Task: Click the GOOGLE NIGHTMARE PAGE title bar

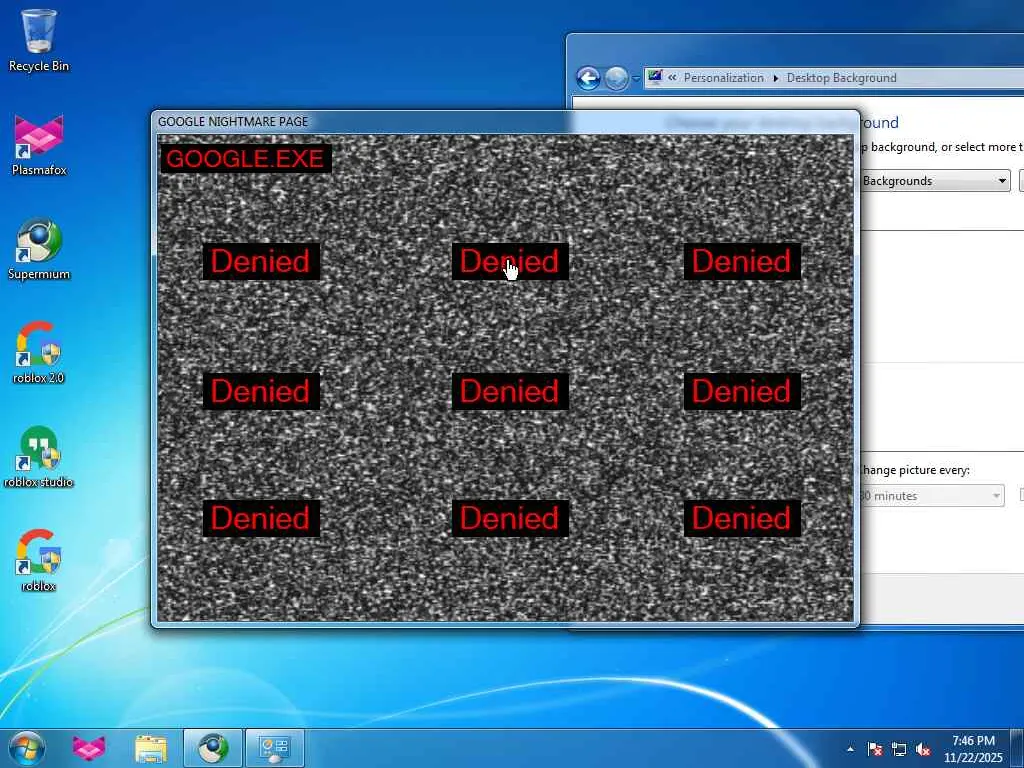Action: (x=505, y=121)
